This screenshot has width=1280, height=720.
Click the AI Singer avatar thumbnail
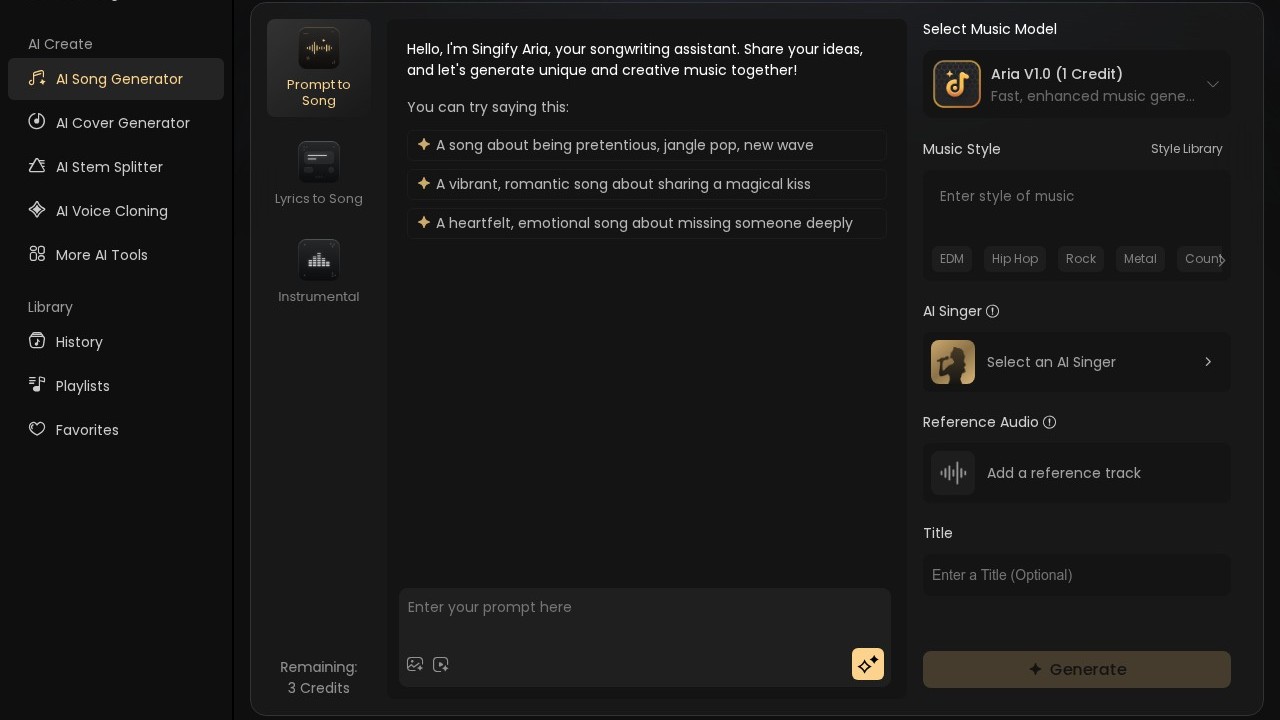click(x=953, y=362)
